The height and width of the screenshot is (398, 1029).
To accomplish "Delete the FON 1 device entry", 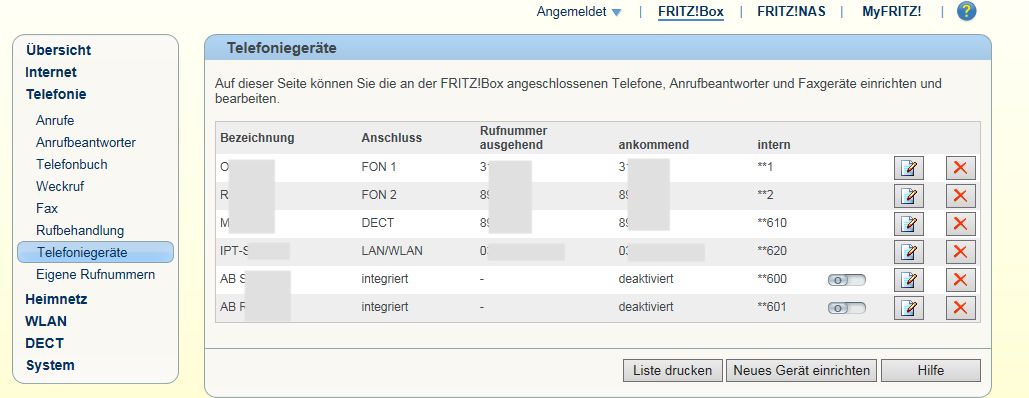I will (960, 168).
